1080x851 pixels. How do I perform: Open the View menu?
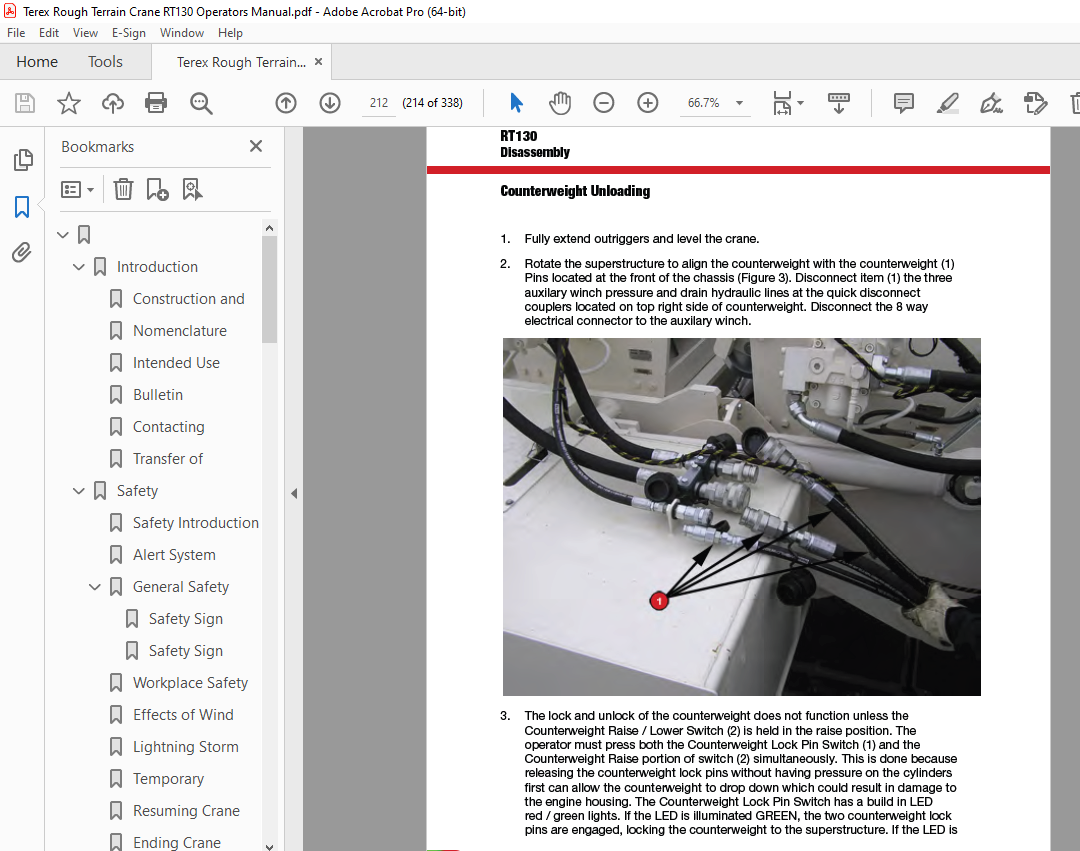(x=85, y=32)
